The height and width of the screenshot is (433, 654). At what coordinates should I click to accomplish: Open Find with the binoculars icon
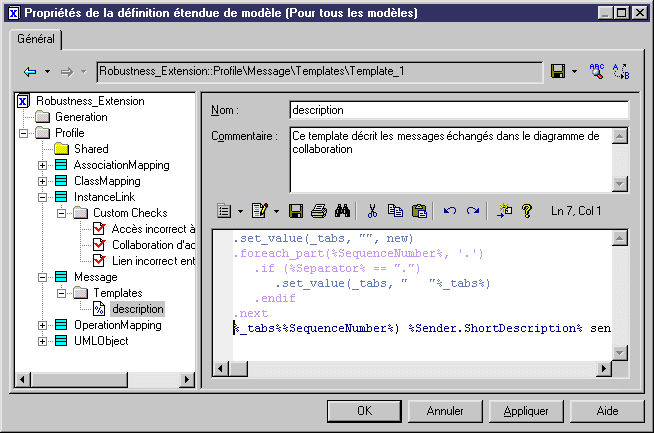click(x=341, y=211)
